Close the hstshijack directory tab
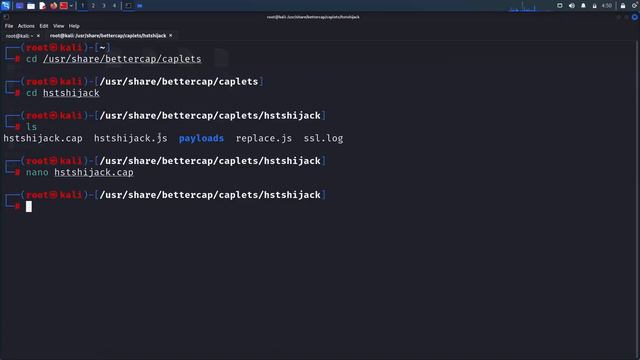This screenshot has width=640, height=360. [x=171, y=36]
